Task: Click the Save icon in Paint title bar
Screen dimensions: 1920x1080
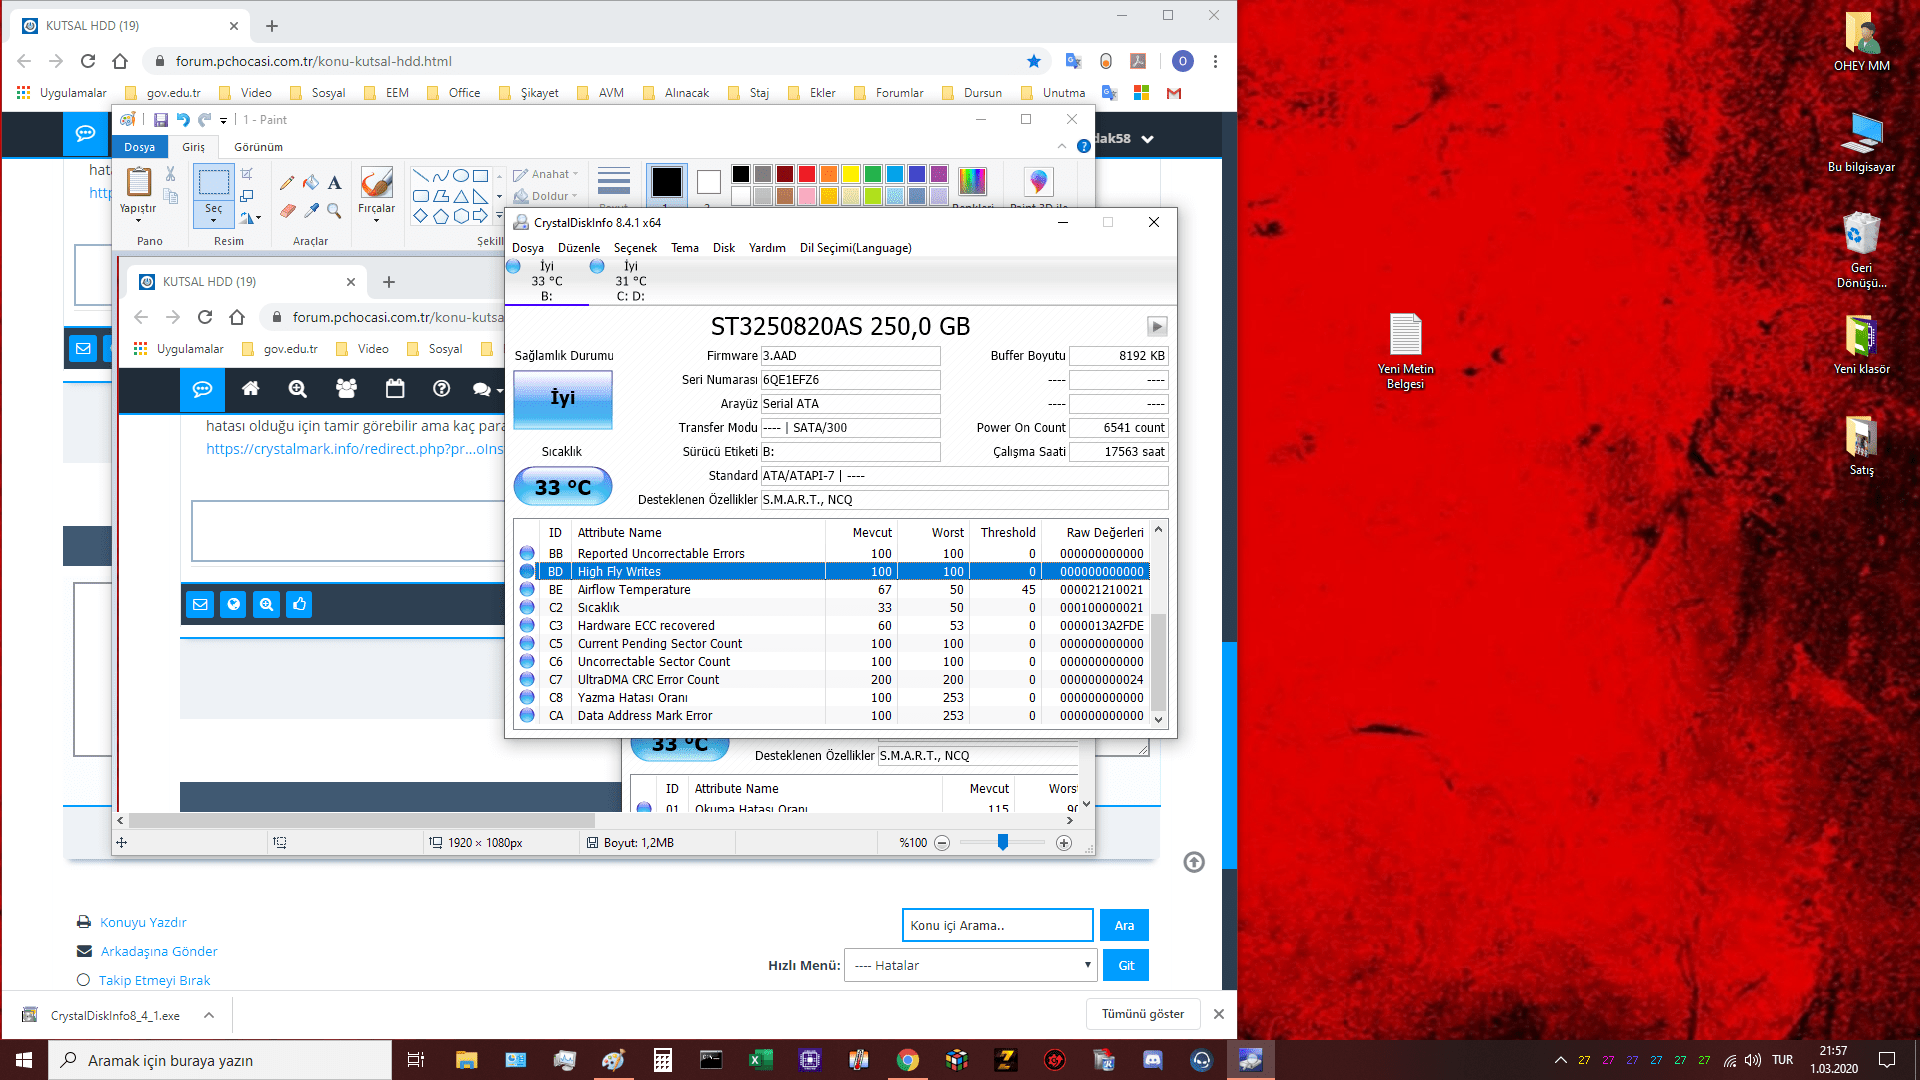Action: pyautogui.click(x=160, y=120)
